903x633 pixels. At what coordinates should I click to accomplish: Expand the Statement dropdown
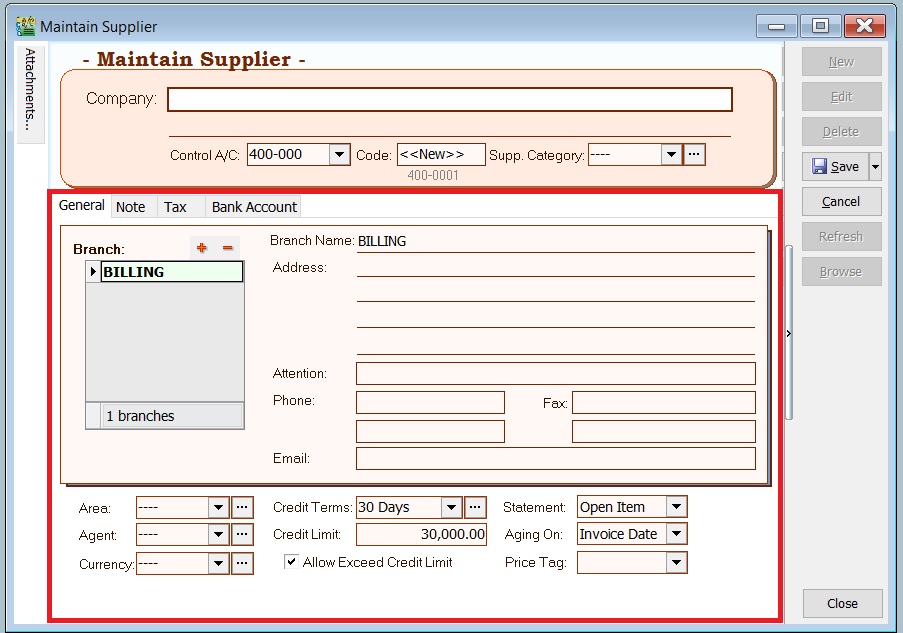(x=677, y=507)
